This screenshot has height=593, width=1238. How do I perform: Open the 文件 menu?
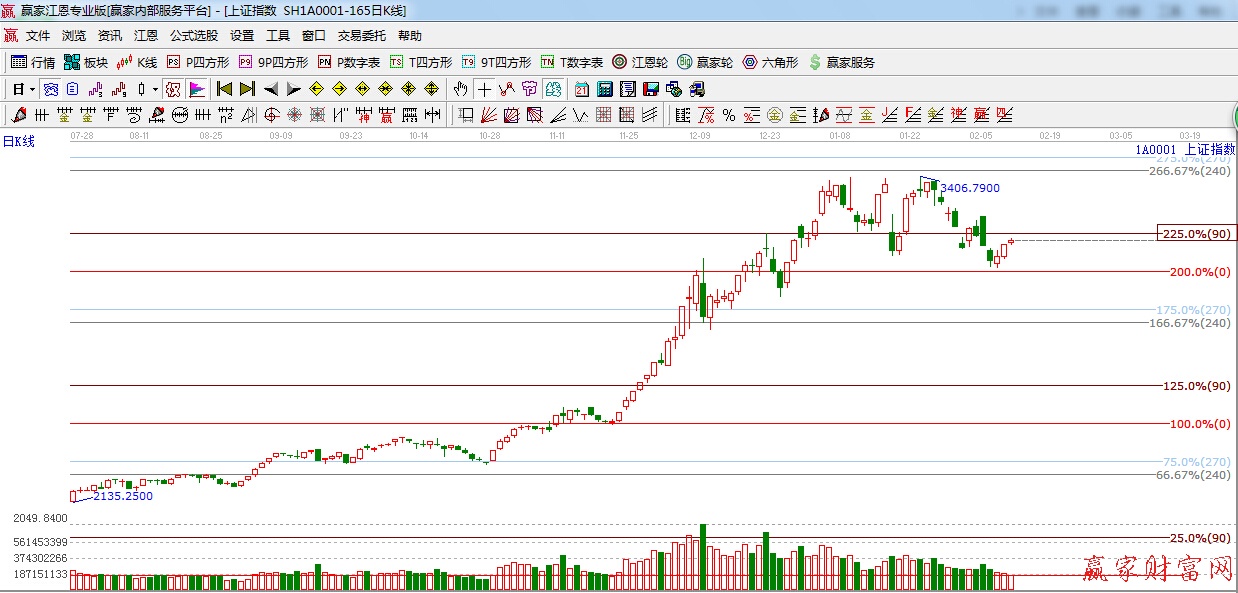(38, 36)
